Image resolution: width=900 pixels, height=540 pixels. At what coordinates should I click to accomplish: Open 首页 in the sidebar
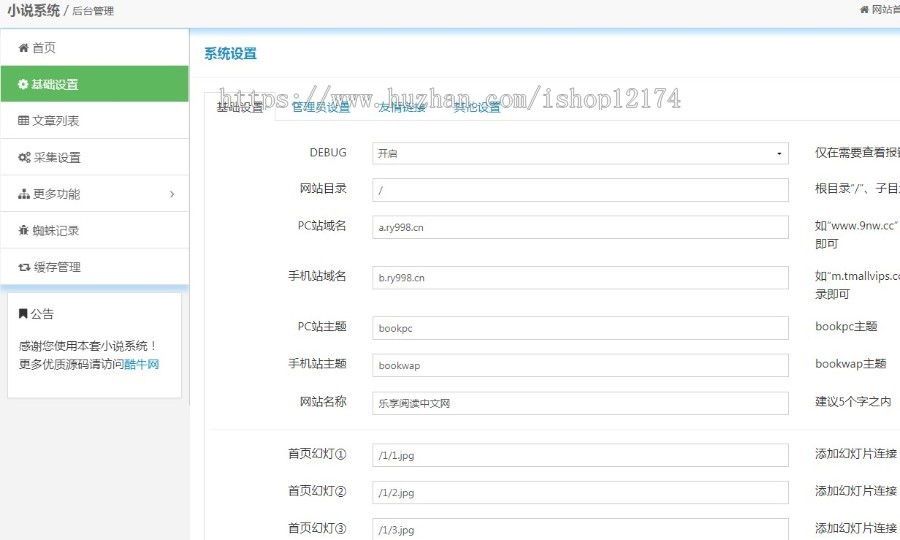tap(95, 48)
